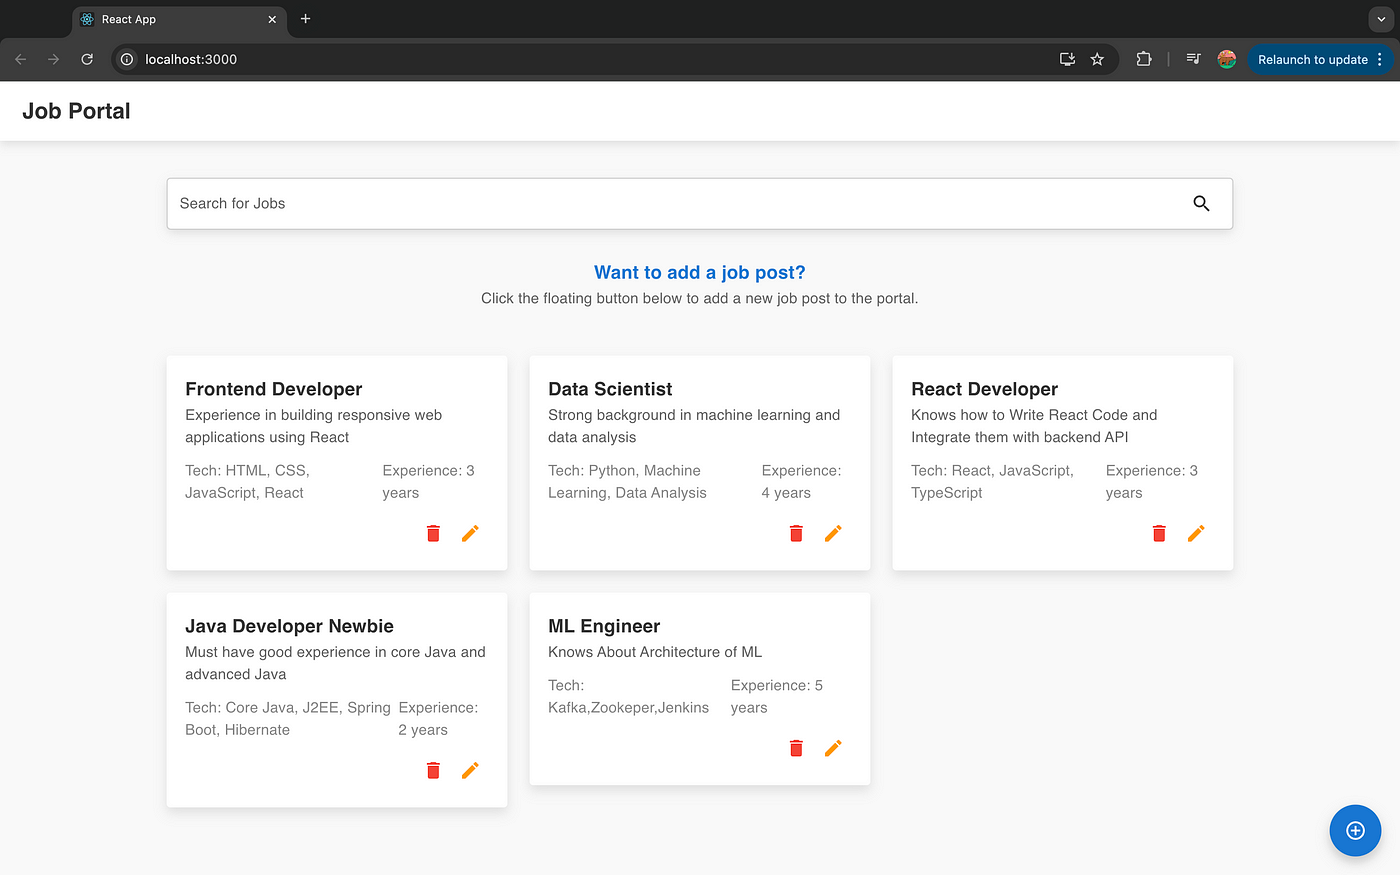The width and height of the screenshot is (1400, 875).
Task: Click the React Developer card title
Action: (984, 389)
